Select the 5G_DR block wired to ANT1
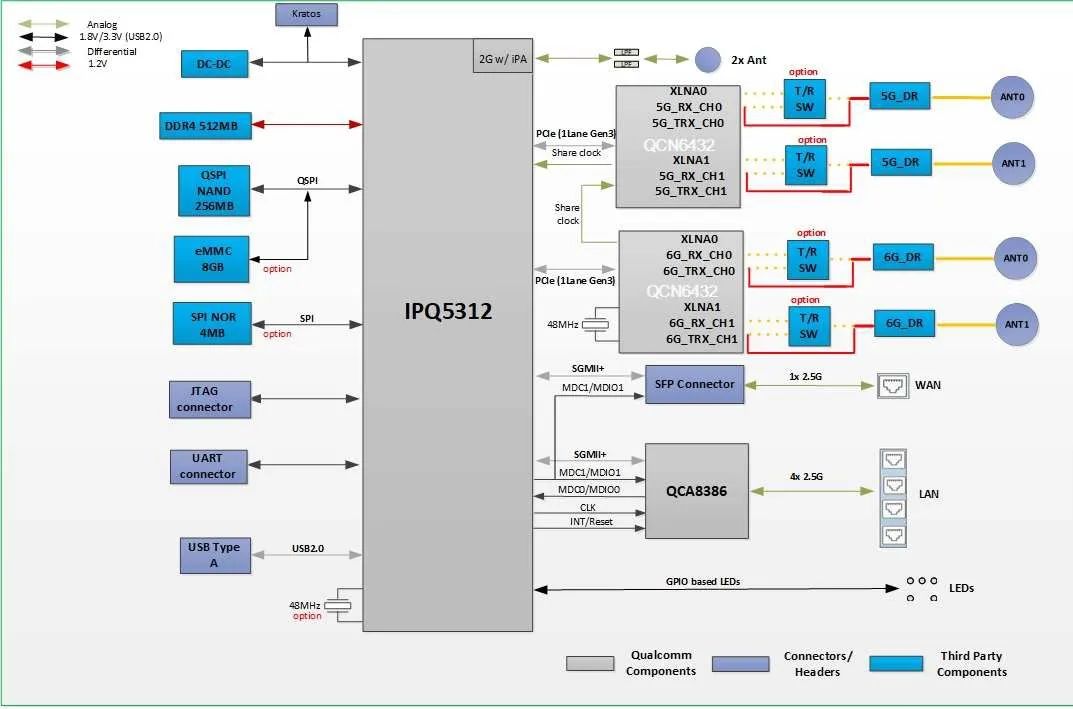The height and width of the screenshot is (709, 1073). click(901, 162)
